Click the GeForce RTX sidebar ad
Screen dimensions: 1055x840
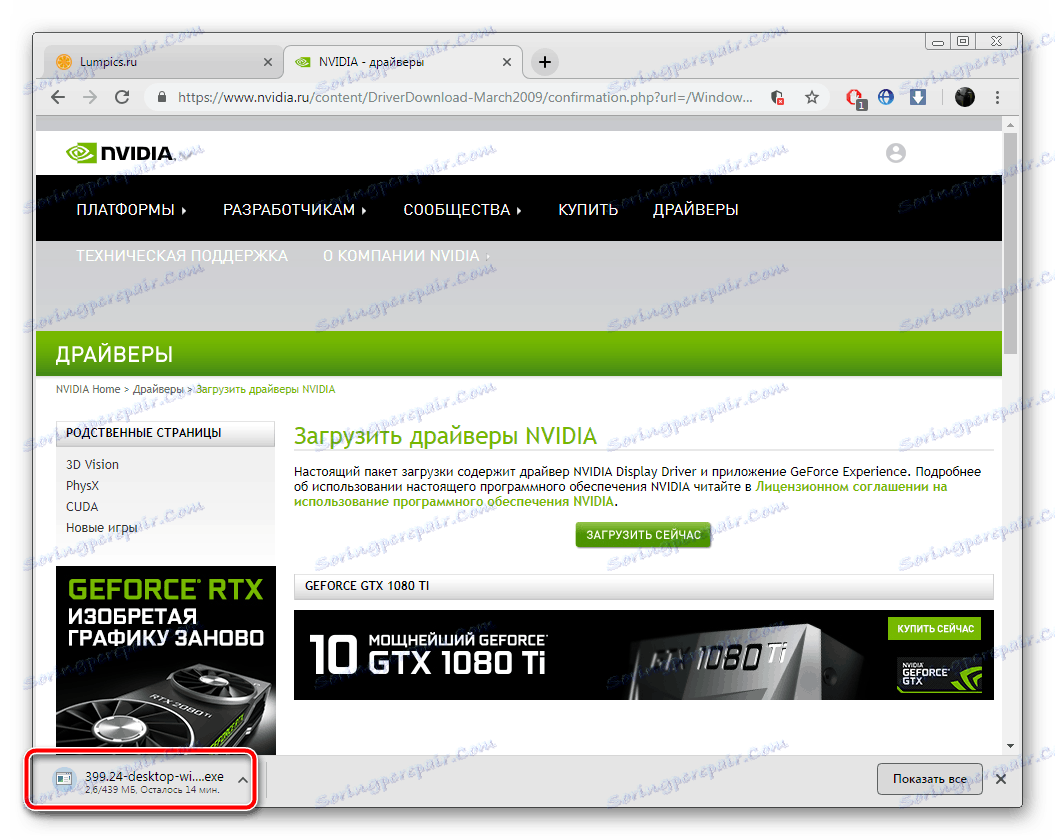(166, 660)
